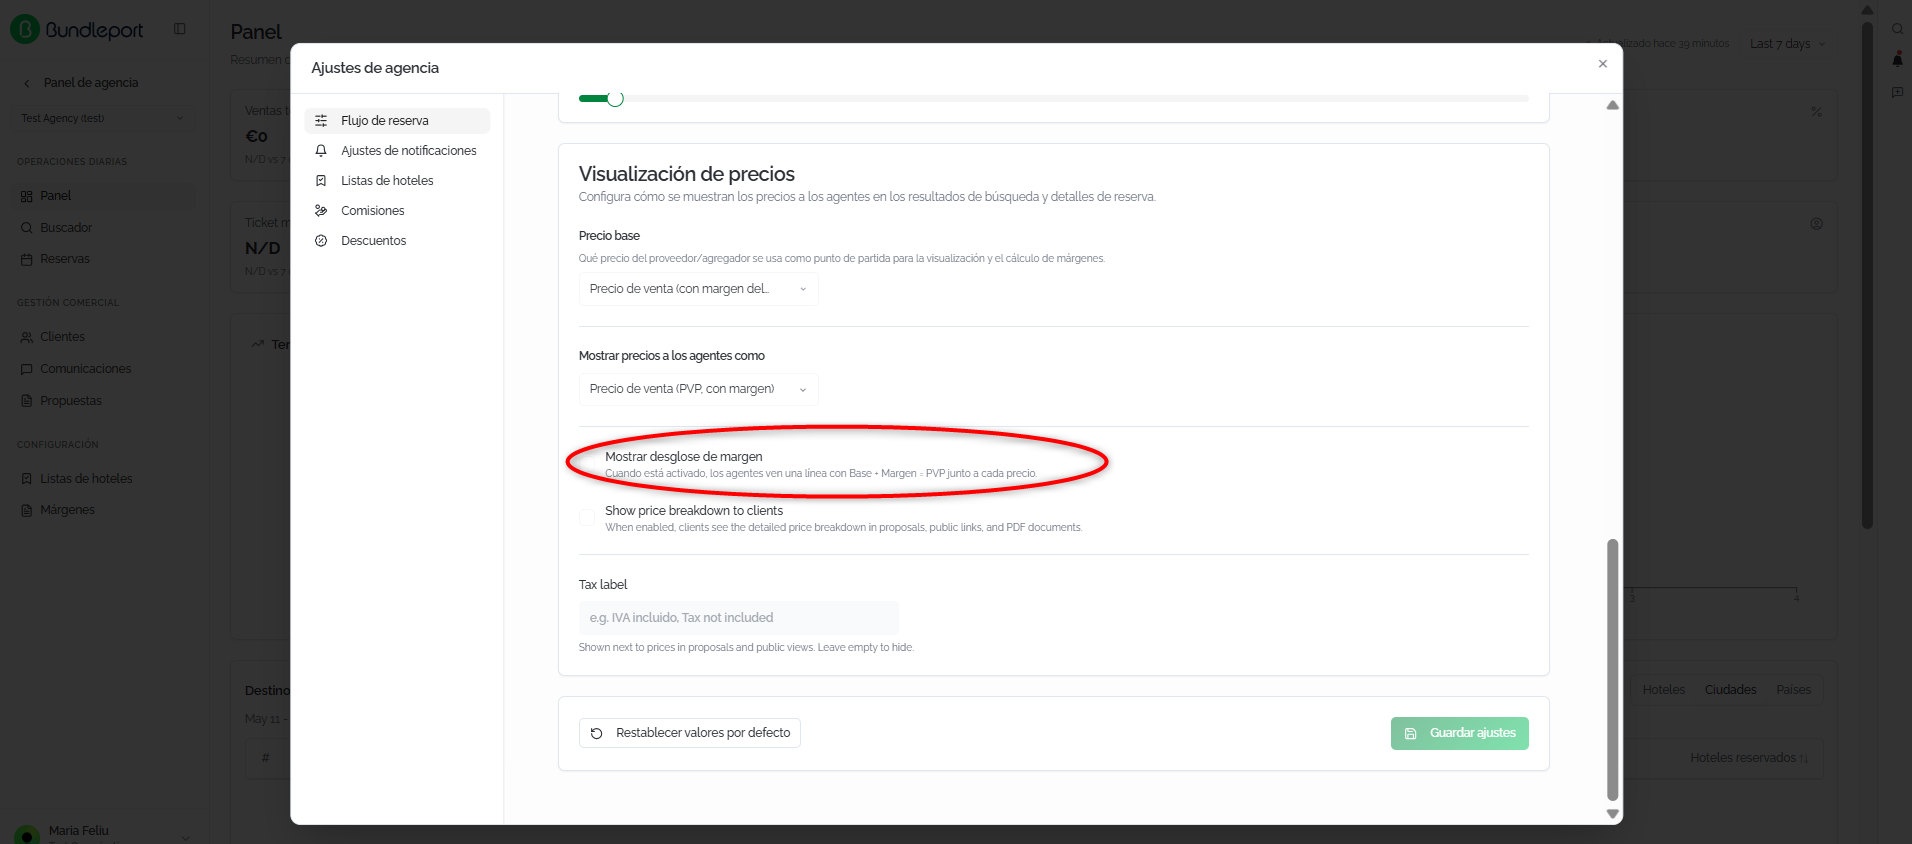Go back via Panel de agencia arrow
The image size is (1912, 844).
[x=27, y=83]
